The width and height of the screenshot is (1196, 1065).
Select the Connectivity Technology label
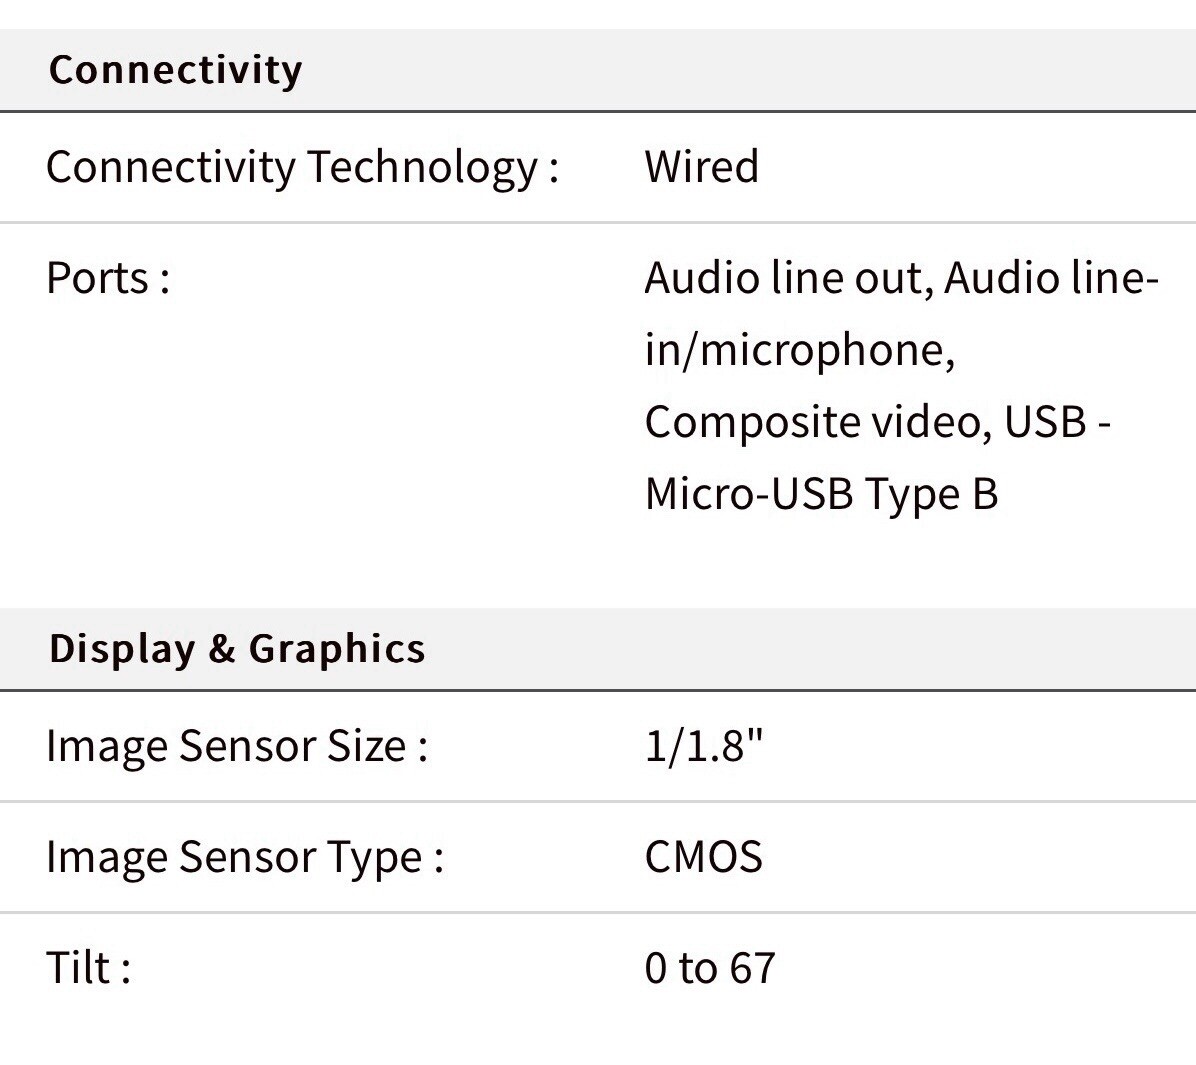303,167
